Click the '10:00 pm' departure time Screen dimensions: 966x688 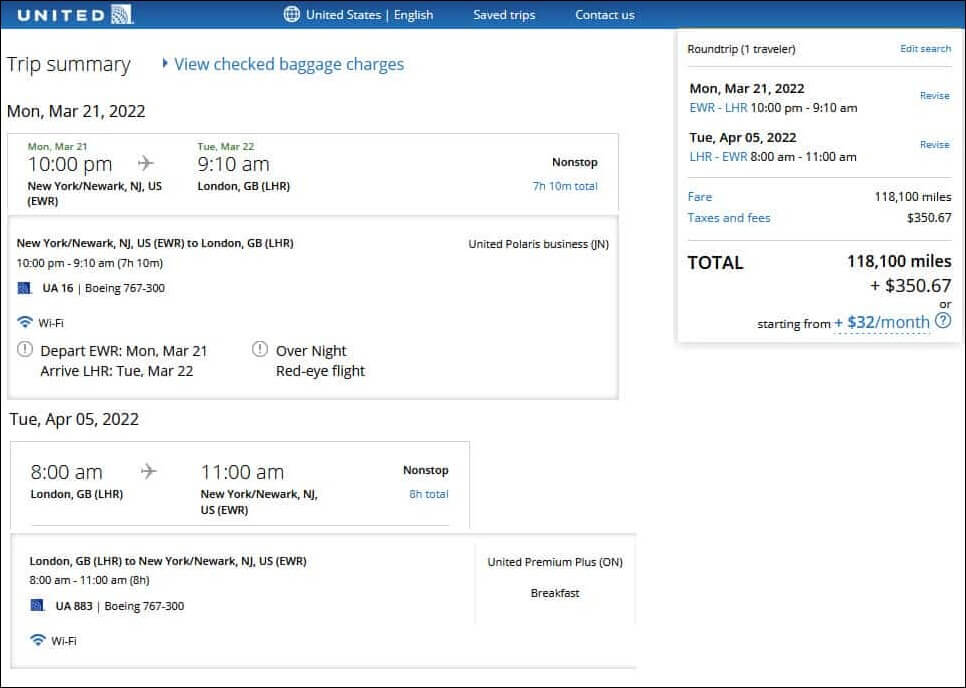[70, 164]
